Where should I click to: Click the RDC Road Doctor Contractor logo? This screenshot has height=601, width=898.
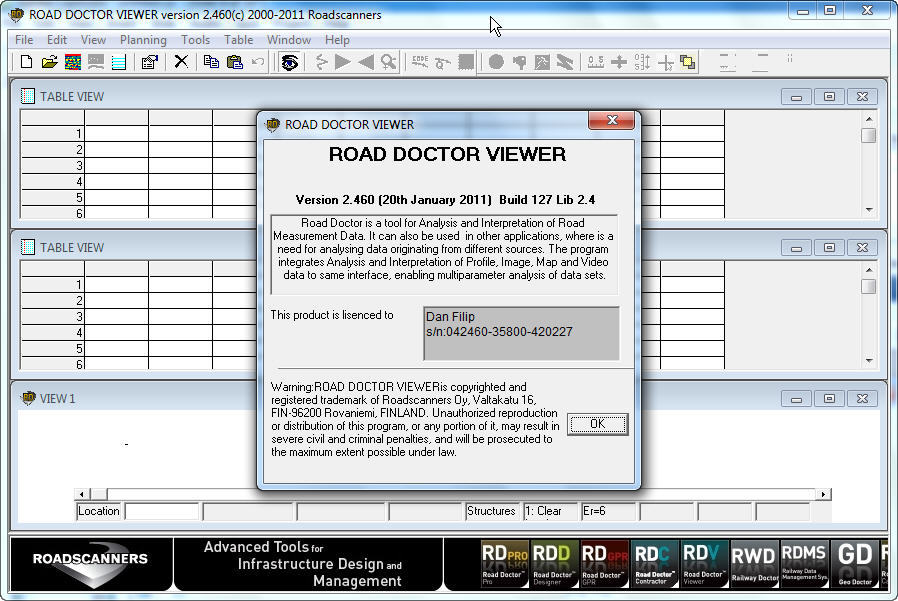655,564
